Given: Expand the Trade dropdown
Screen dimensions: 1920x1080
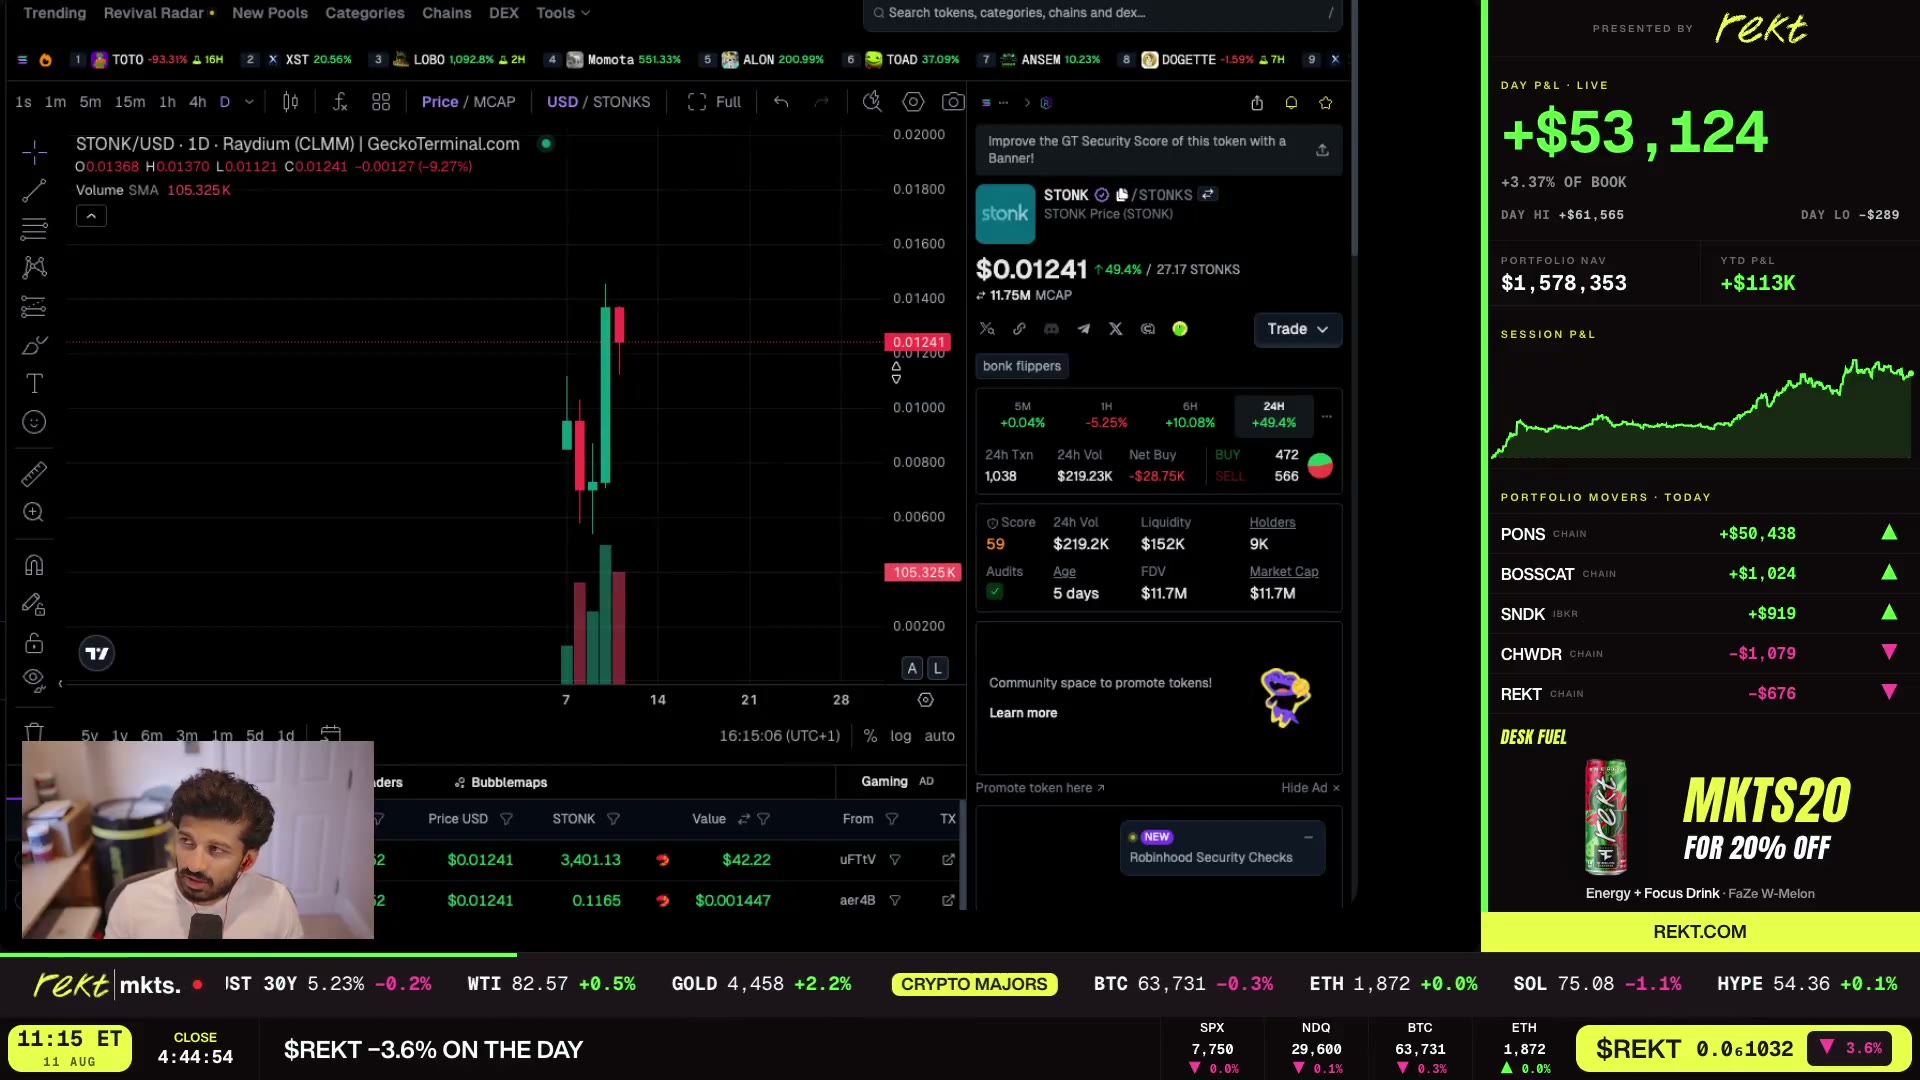Looking at the screenshot, I should click(1297, 329).
